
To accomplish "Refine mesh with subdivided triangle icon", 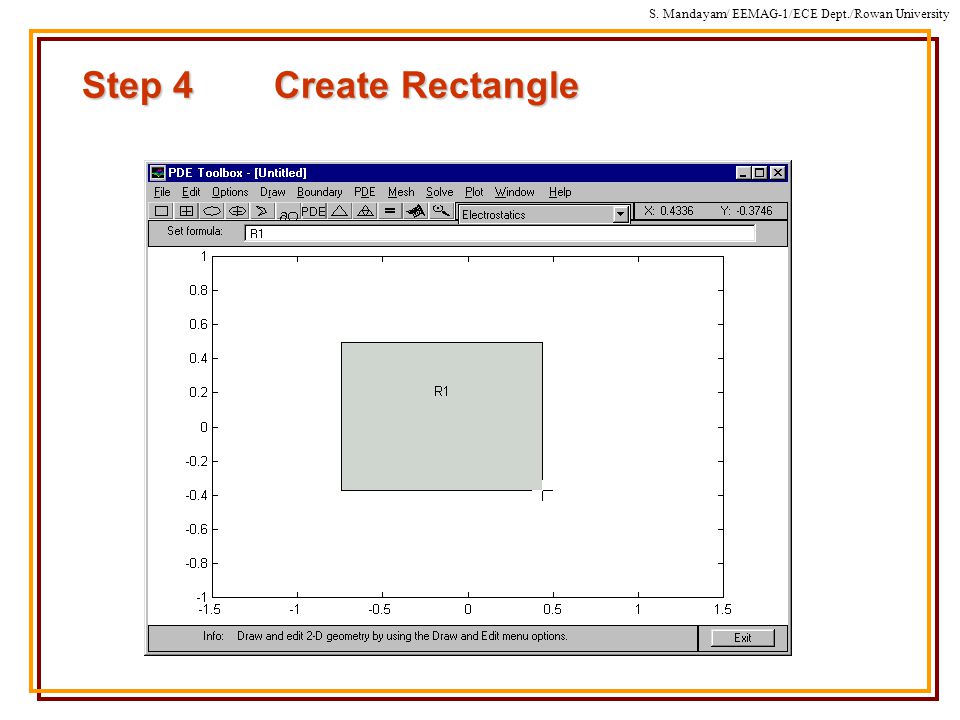I will click(366, 211).
